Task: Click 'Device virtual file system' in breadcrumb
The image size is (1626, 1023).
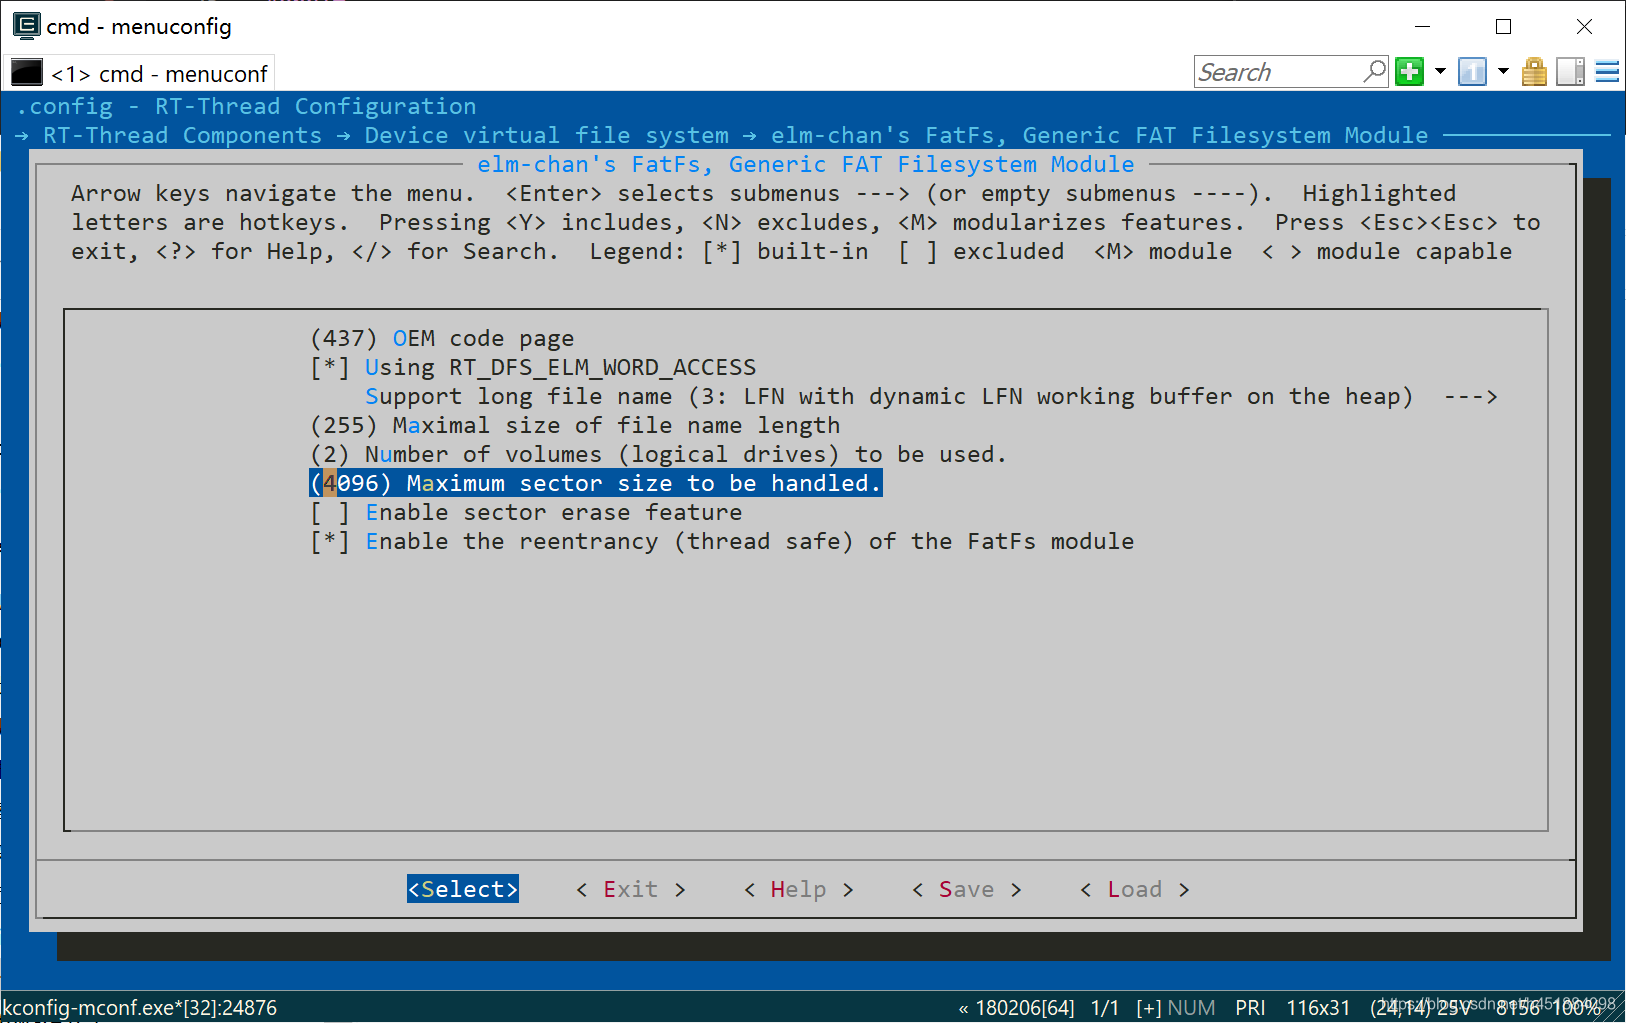Action: tap(546, 135)
